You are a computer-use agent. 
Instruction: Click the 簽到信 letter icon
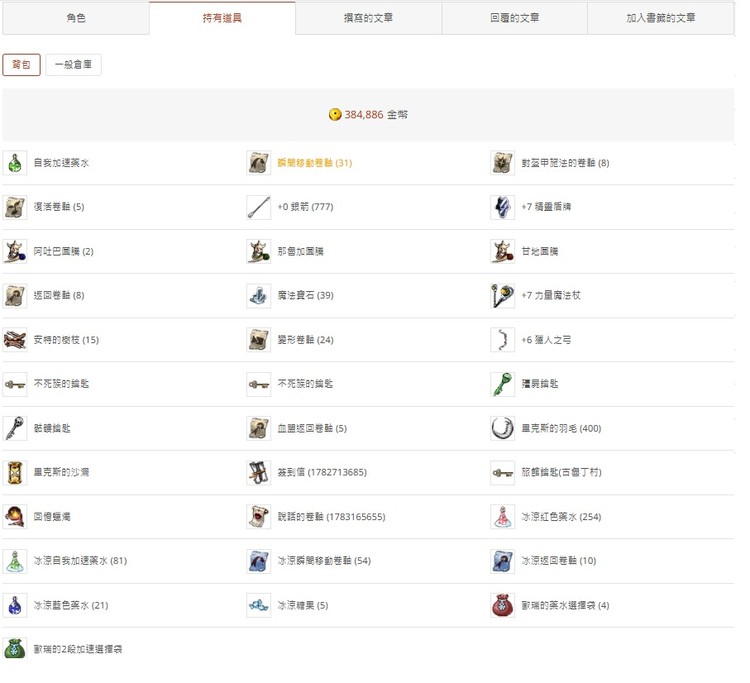259,473
